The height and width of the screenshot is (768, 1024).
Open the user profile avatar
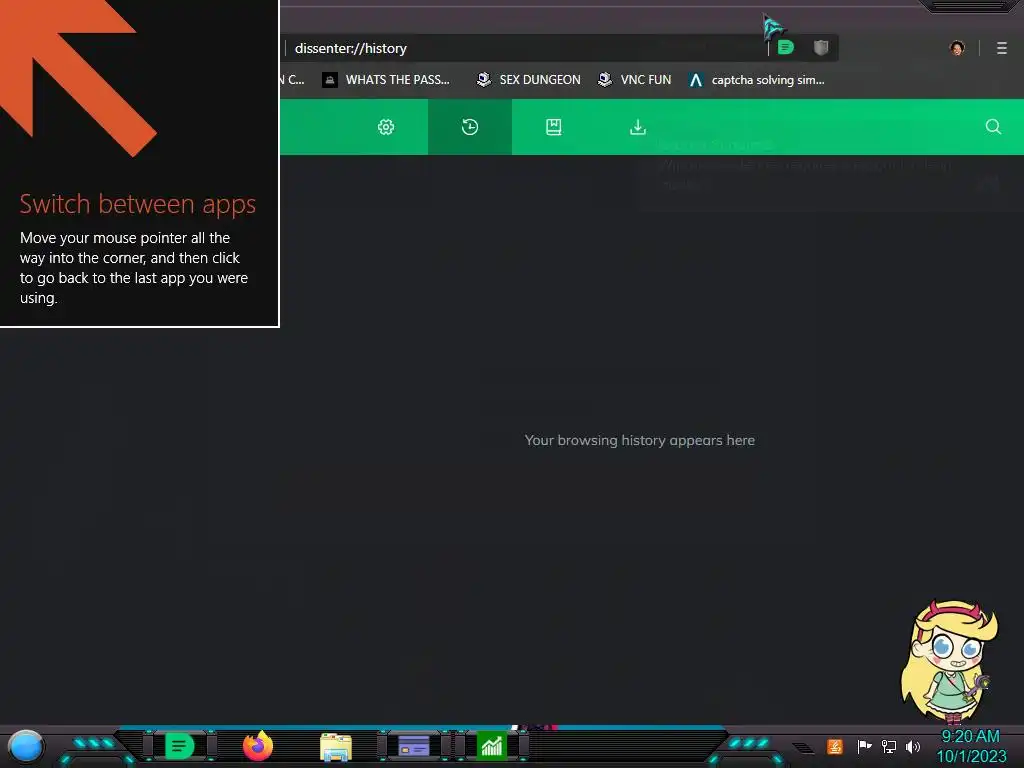pos(957,48)
